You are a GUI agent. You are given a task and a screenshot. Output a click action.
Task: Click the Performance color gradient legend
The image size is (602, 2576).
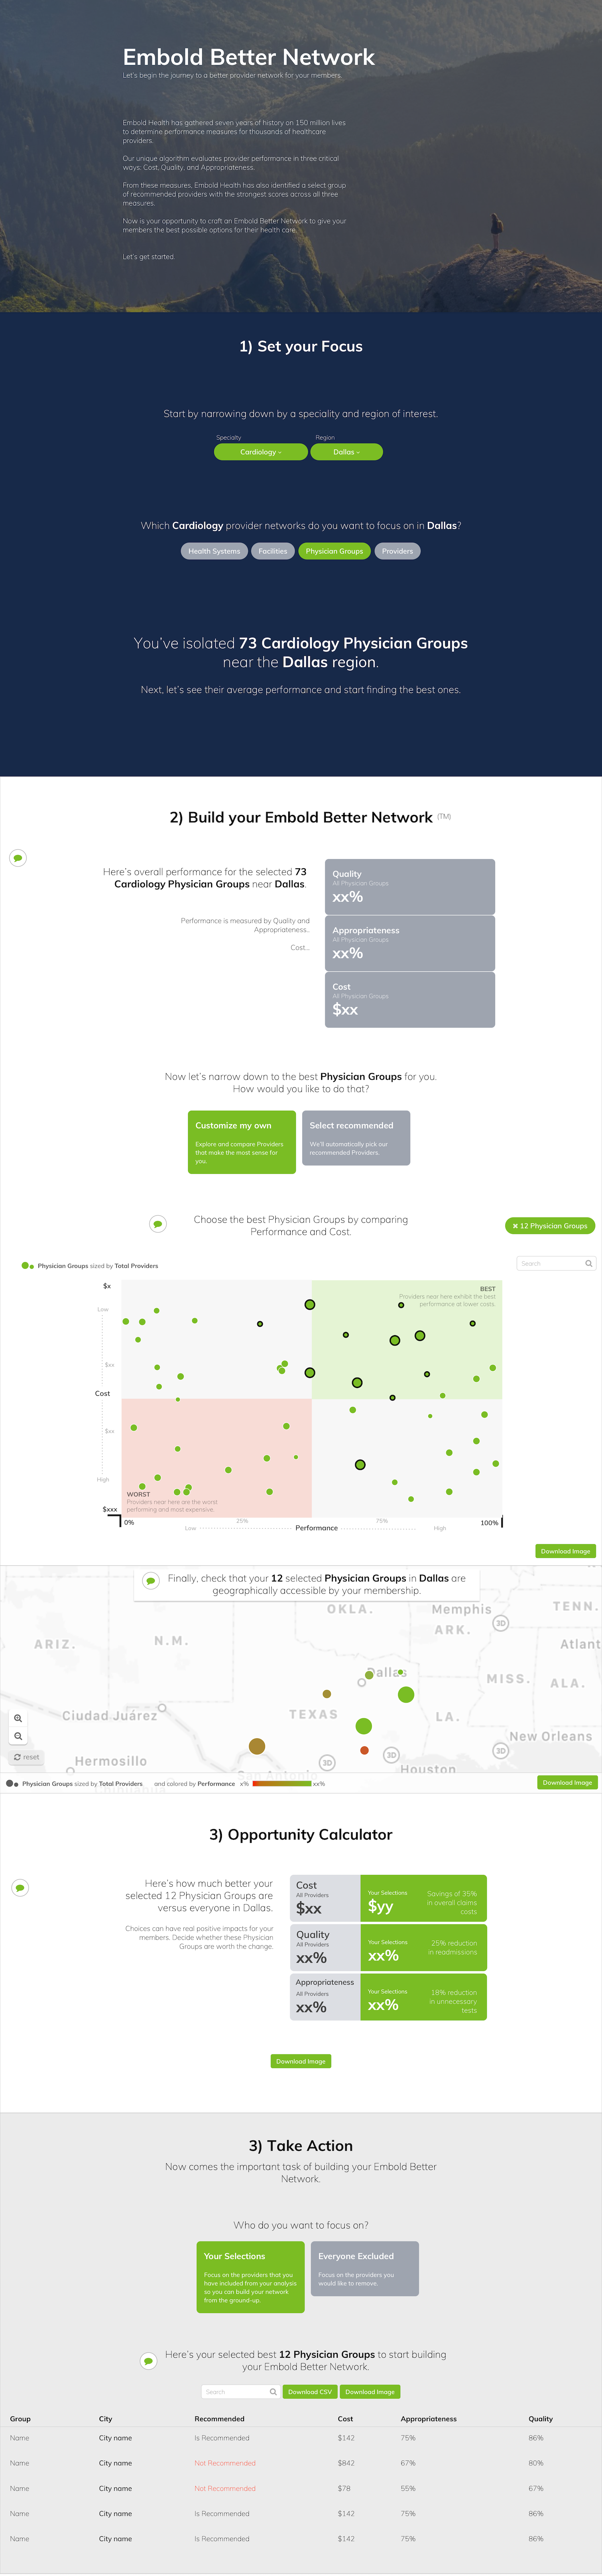click(282, 1783)
